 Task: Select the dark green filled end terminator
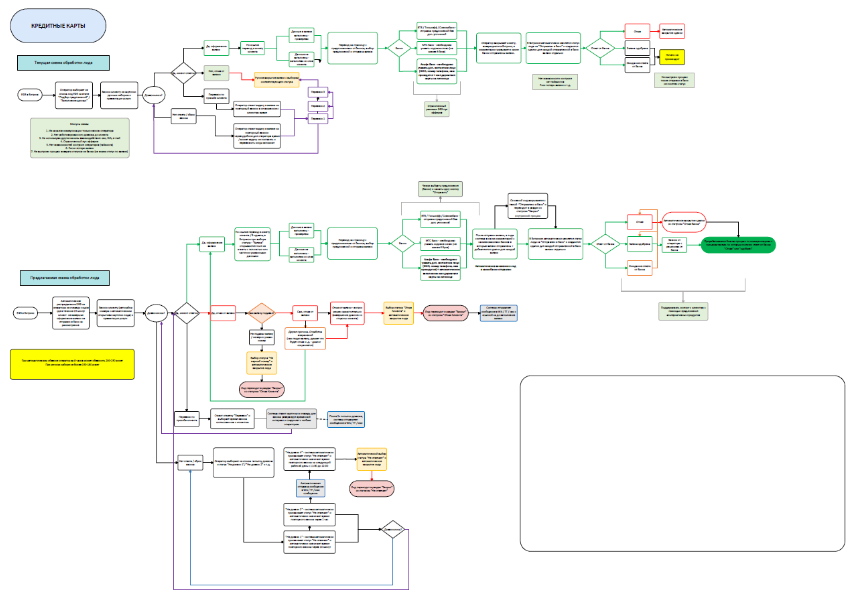click(x=738, y=244)
